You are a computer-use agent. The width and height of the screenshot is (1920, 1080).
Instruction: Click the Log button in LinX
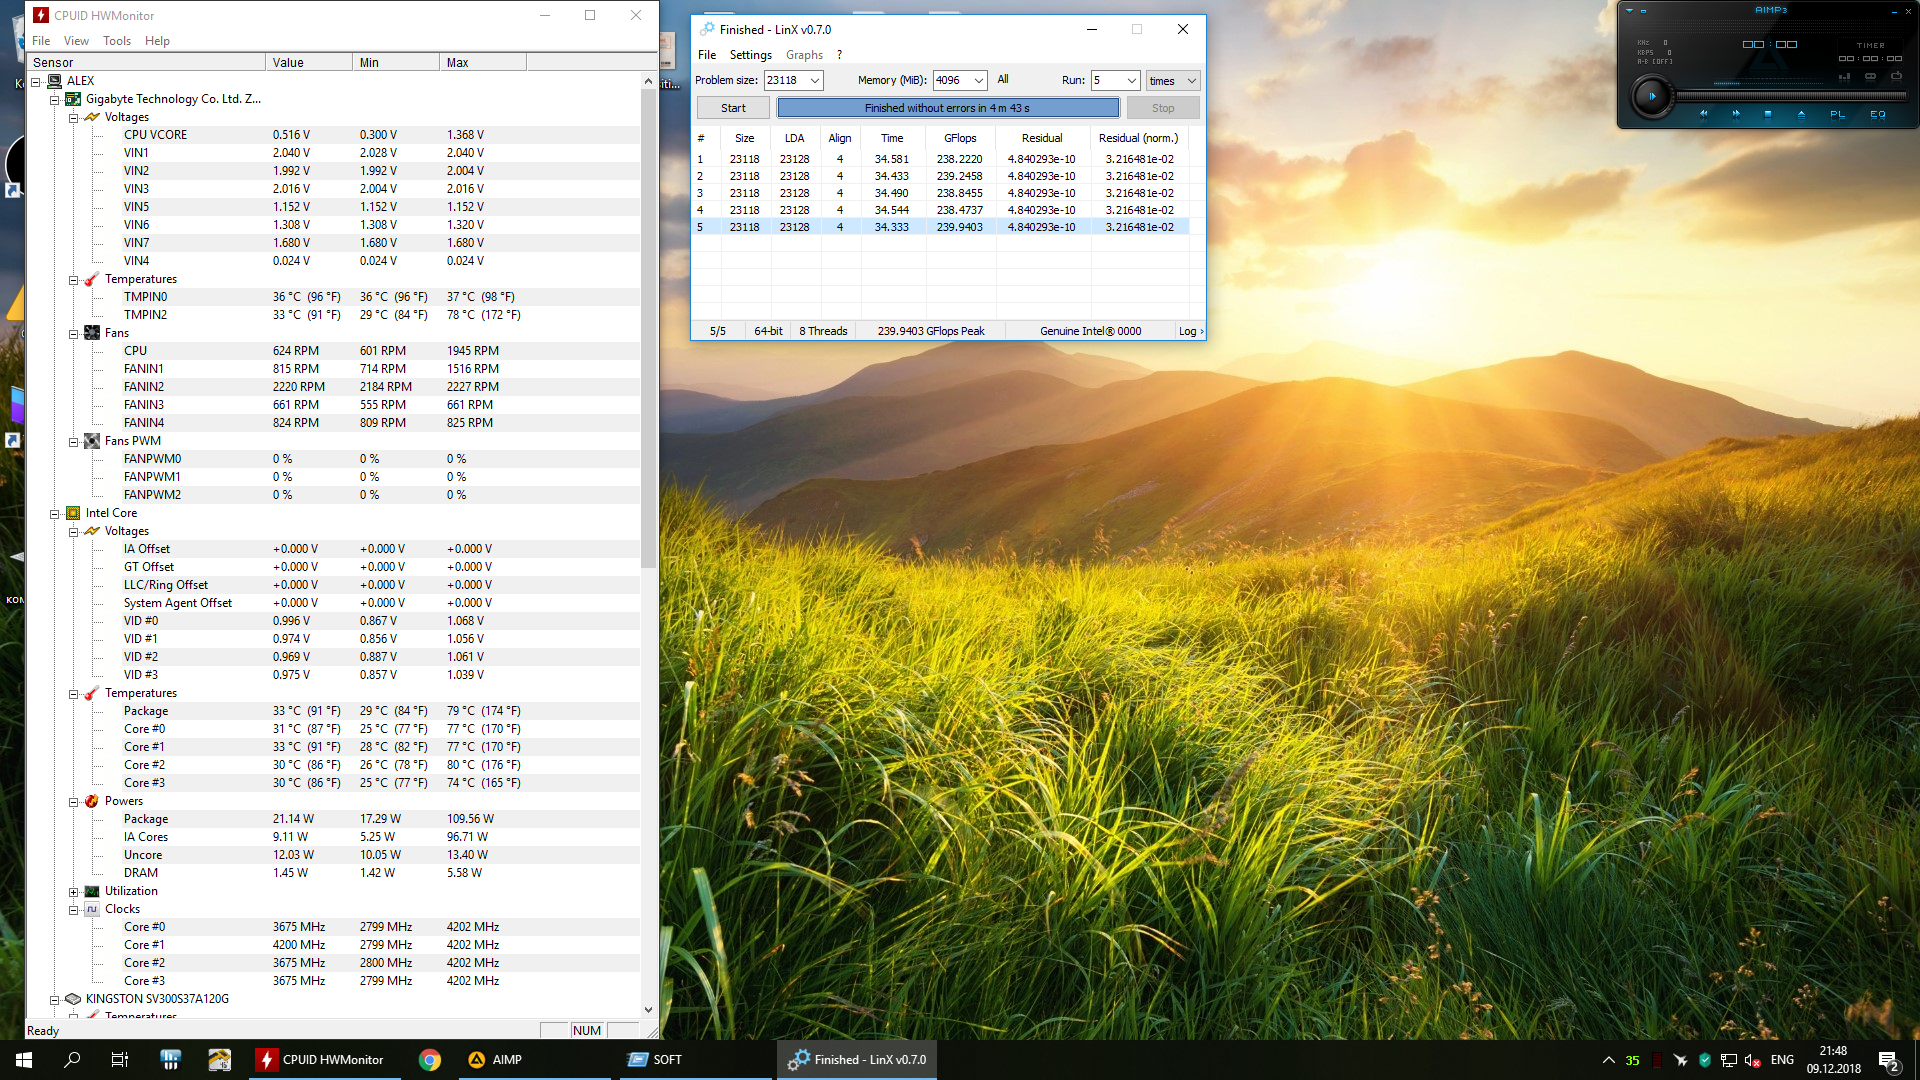click(x=1190, y=331)
